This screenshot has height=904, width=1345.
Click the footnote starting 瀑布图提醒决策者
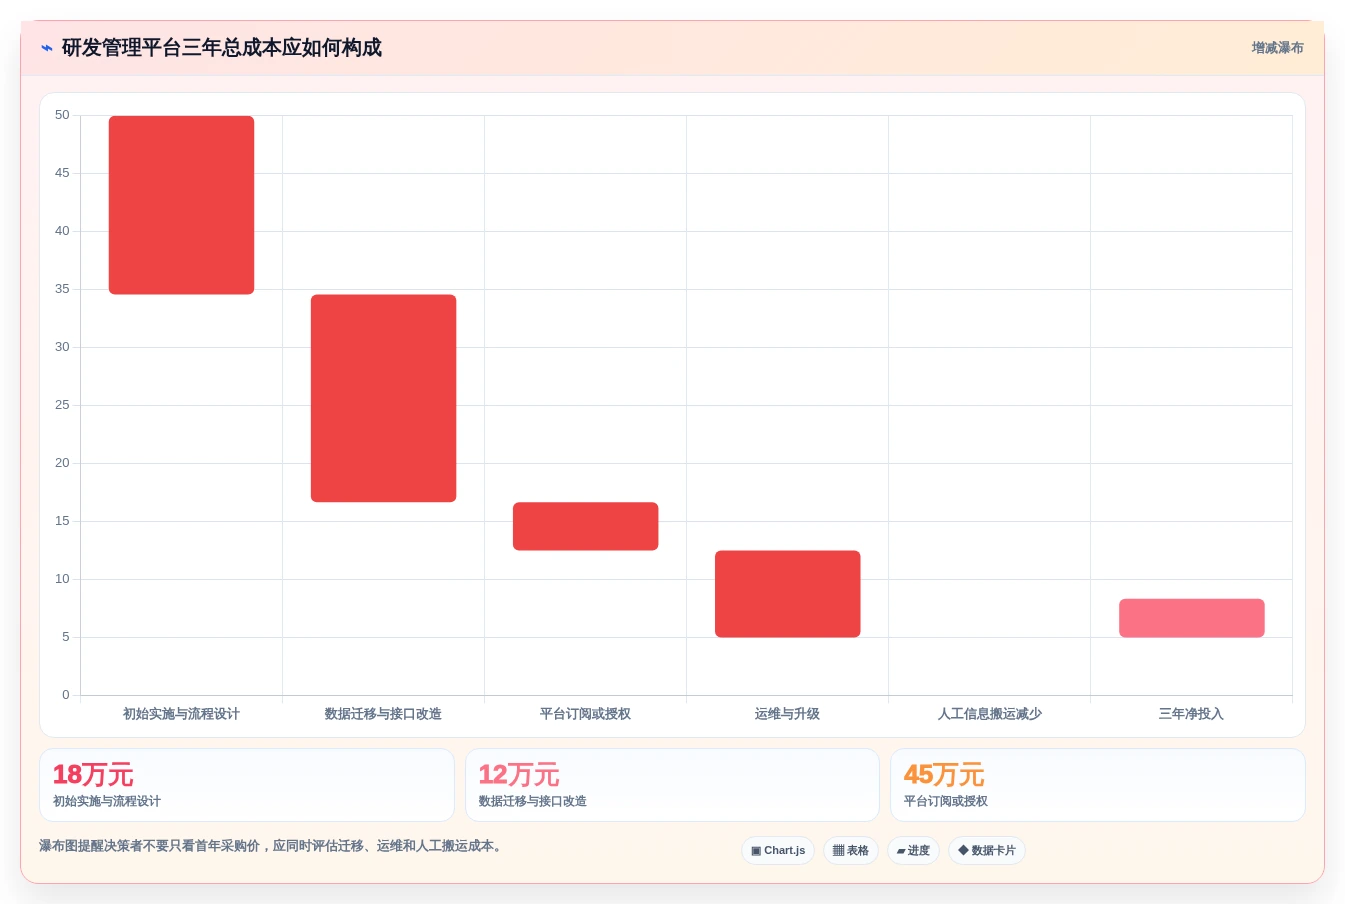pyautogui.click(x=272, y=846)
